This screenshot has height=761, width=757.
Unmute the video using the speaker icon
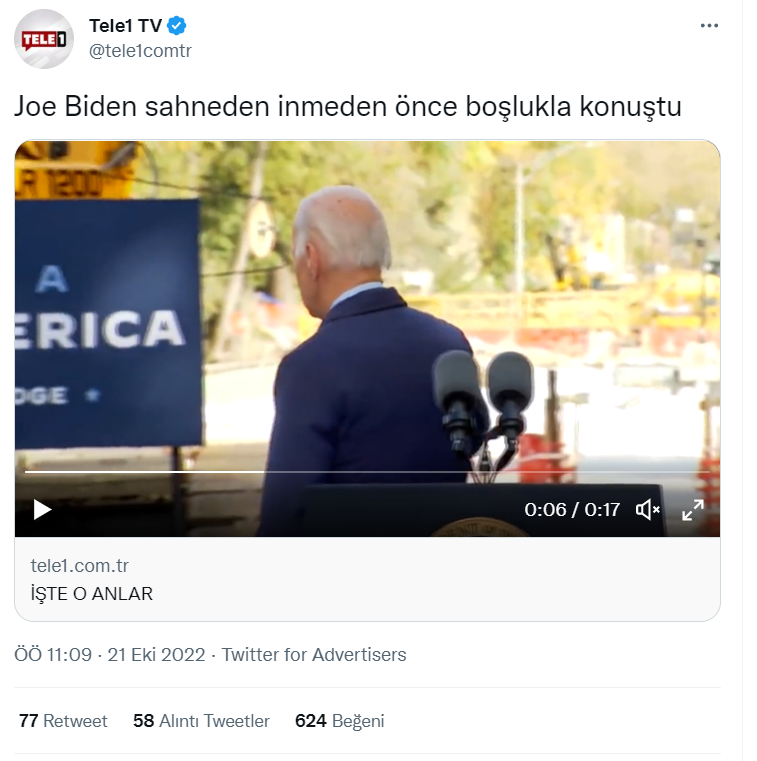coord(648,510)
